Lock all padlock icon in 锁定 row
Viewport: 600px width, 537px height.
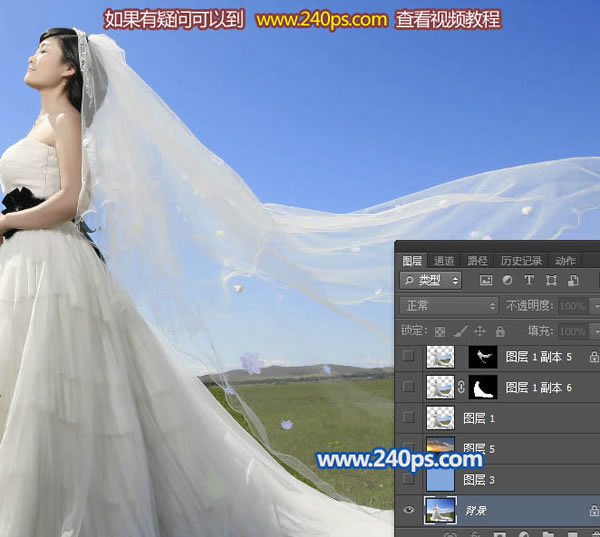tap(500, 331)
